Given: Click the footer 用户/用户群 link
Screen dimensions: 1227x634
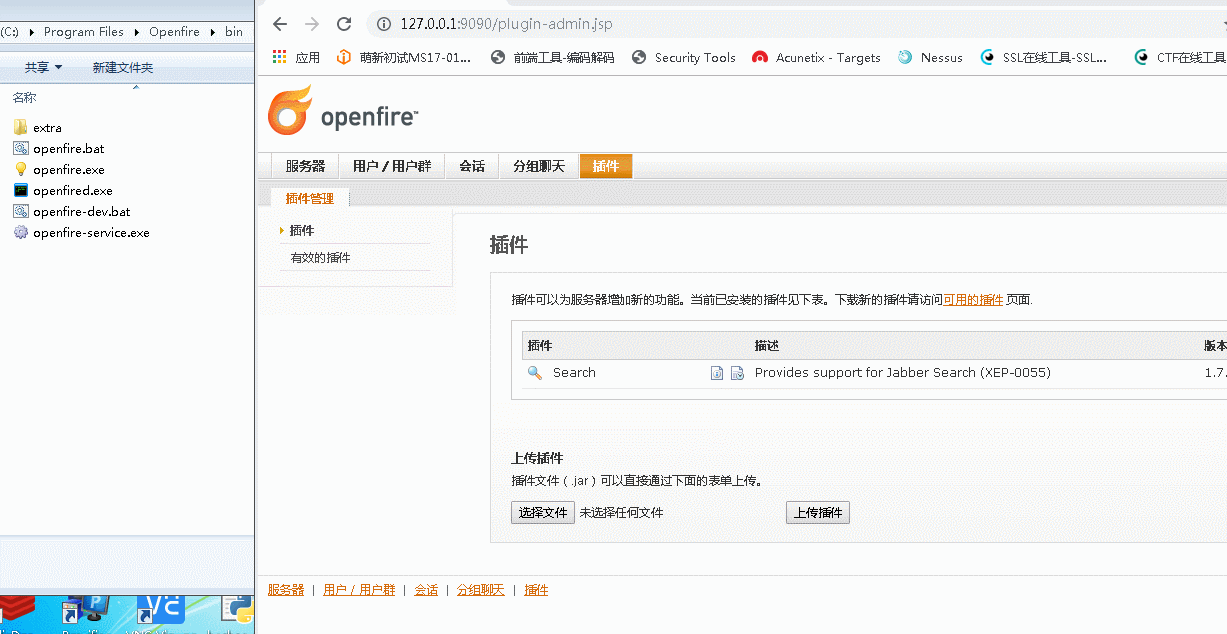Looking at the screenshot, I should [x=359, y=590].
